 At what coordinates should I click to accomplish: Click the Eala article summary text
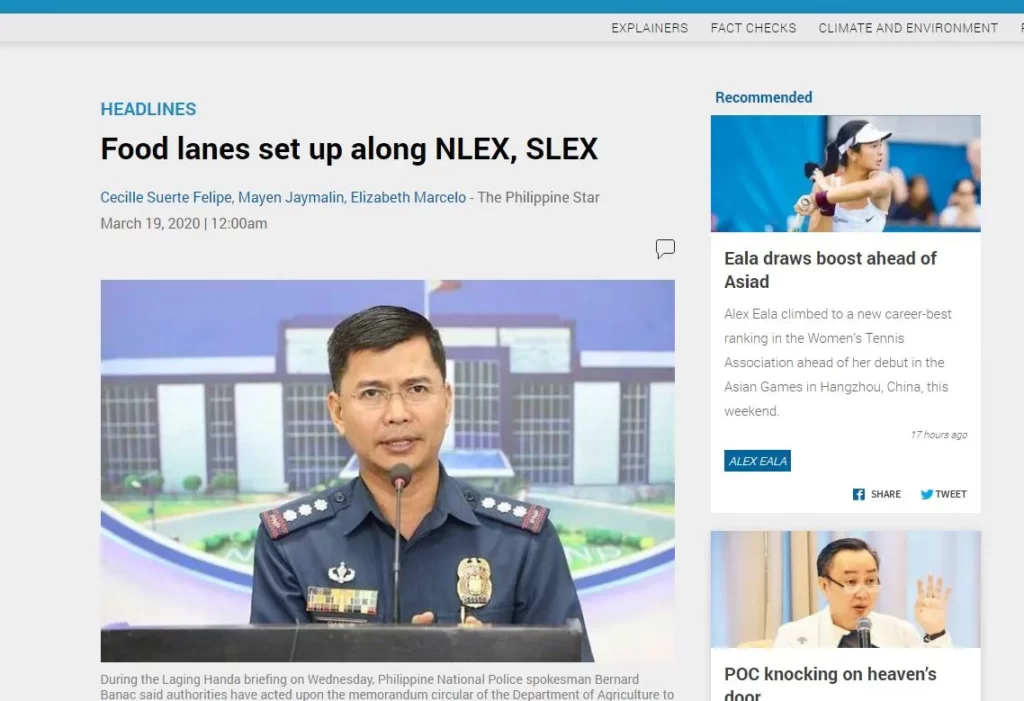coord(838,363)
